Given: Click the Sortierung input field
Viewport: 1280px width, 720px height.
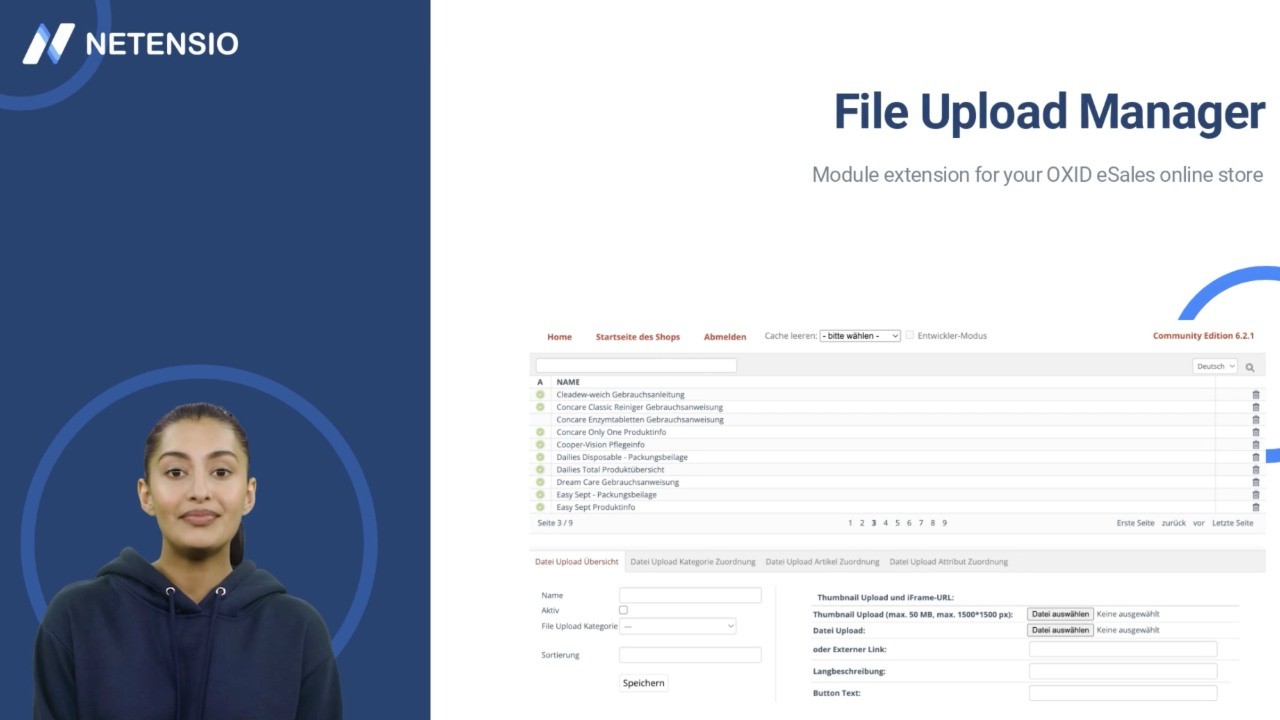Looking at the screenshot, I should [690, 655].
